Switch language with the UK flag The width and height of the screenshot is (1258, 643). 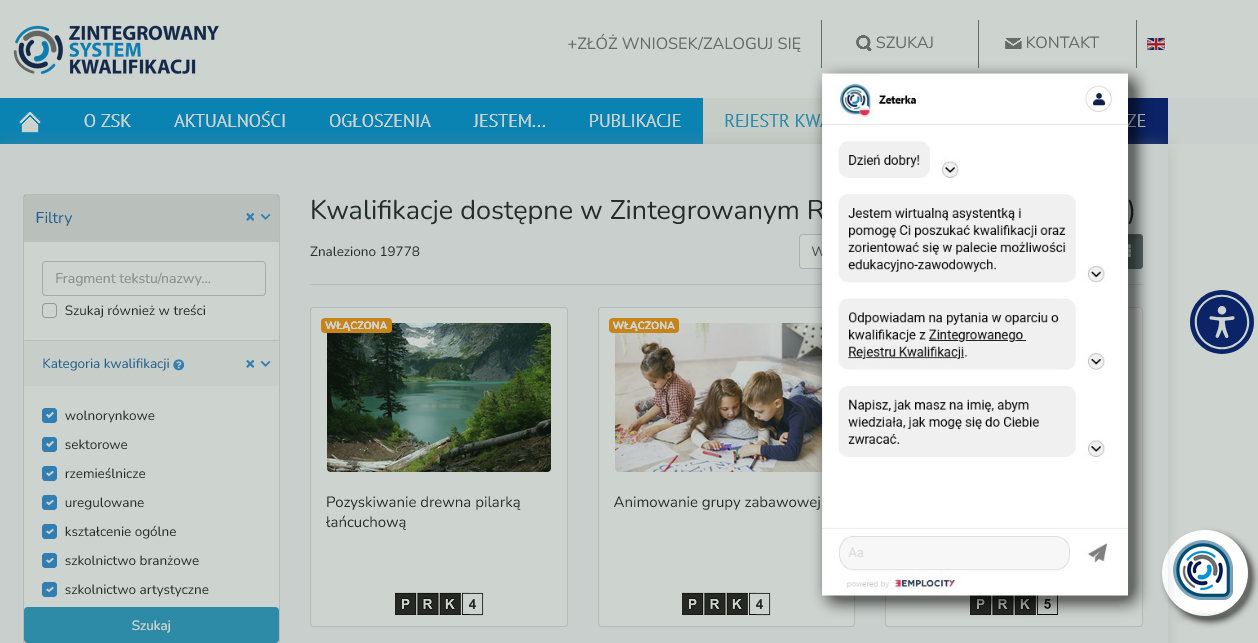tap(1156, 43)
